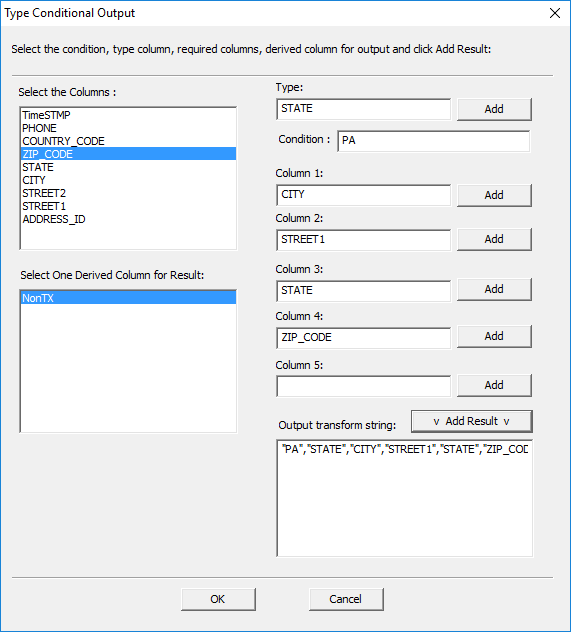Viewport: 571px width, 632px height.
Task: Click Add button for Column 5
Action: pyautogui.click(x=494, y=385)
